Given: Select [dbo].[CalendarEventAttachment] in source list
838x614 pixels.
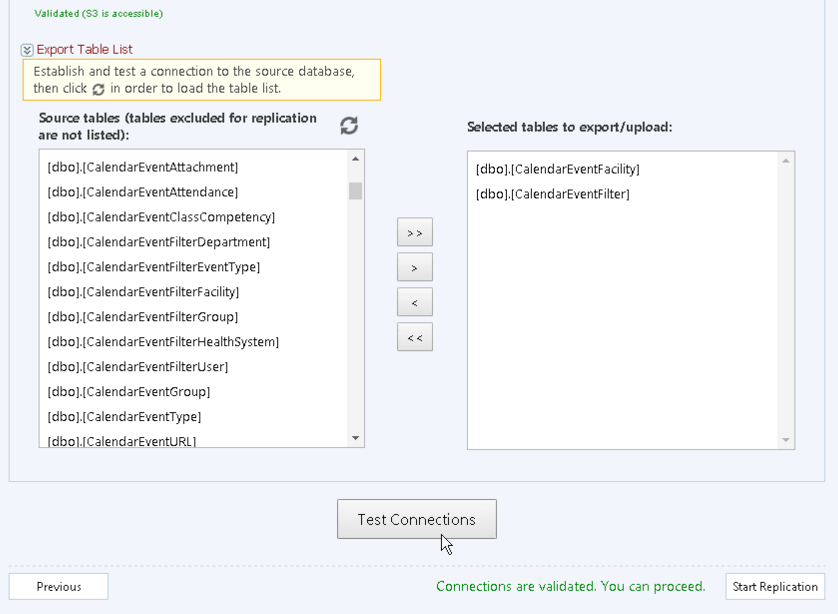Looking at the screenshot, I should point(144,167).
